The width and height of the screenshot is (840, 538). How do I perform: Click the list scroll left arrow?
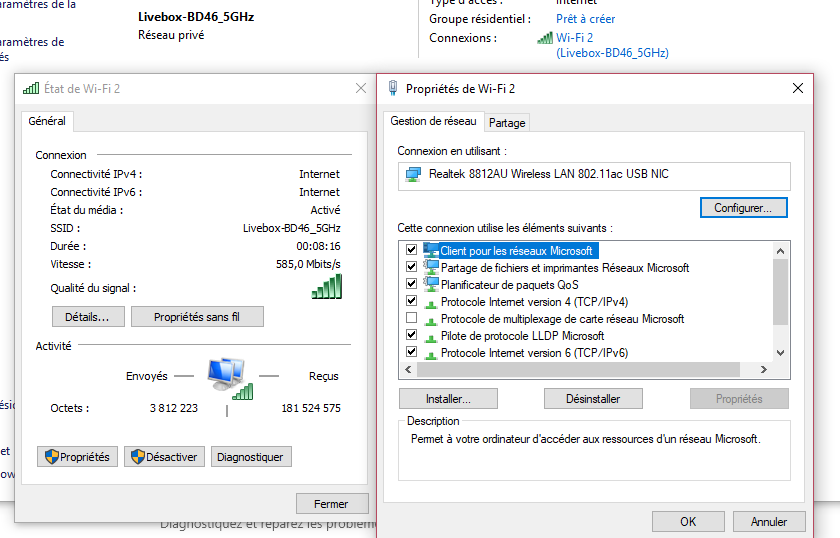(408, 370)
